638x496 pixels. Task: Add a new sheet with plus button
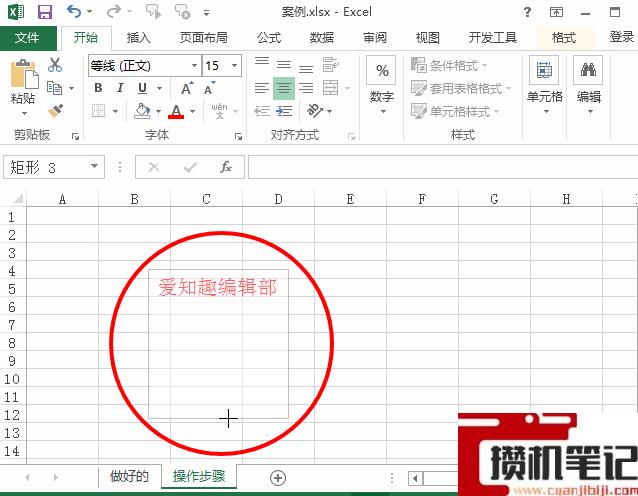click(x=278, y=478)
